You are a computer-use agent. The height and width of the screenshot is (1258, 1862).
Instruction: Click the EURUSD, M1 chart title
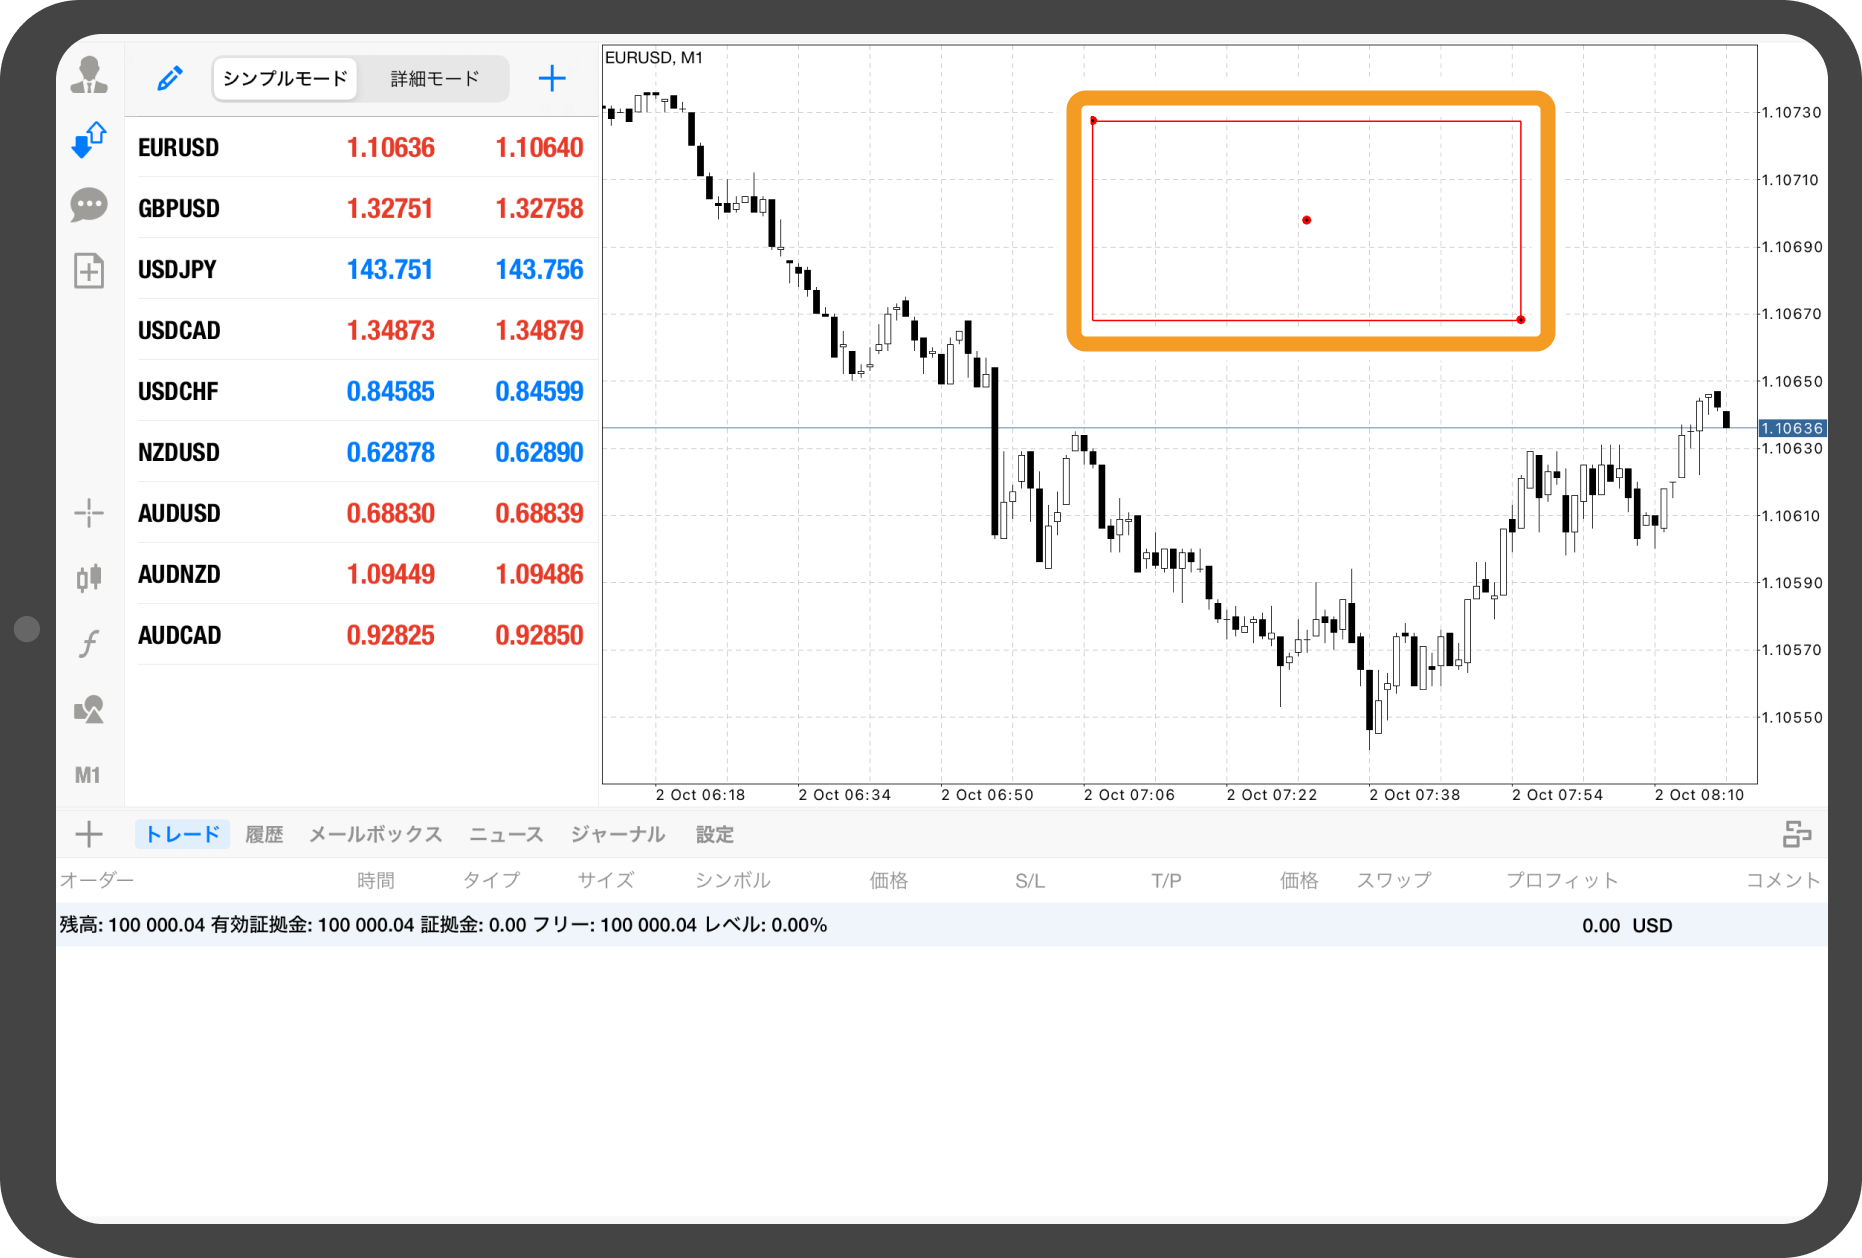[654, 58]
